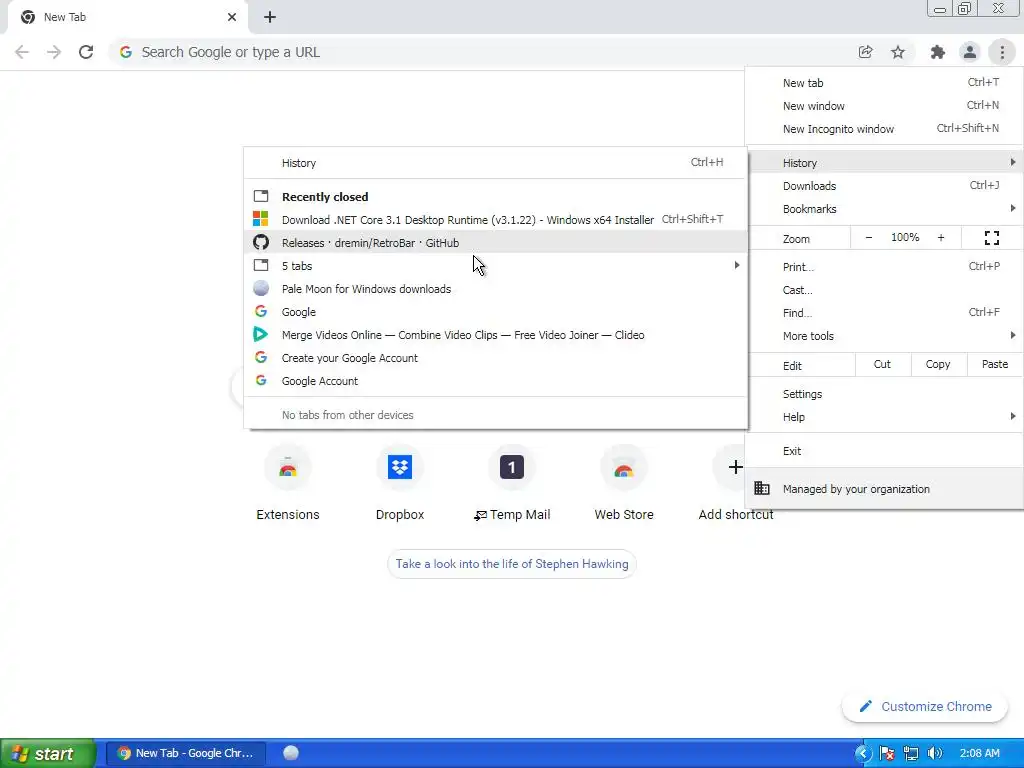Click the three-dot Chrome menu button
This screenshot has width=1024, height=768.
(1002, 52)
